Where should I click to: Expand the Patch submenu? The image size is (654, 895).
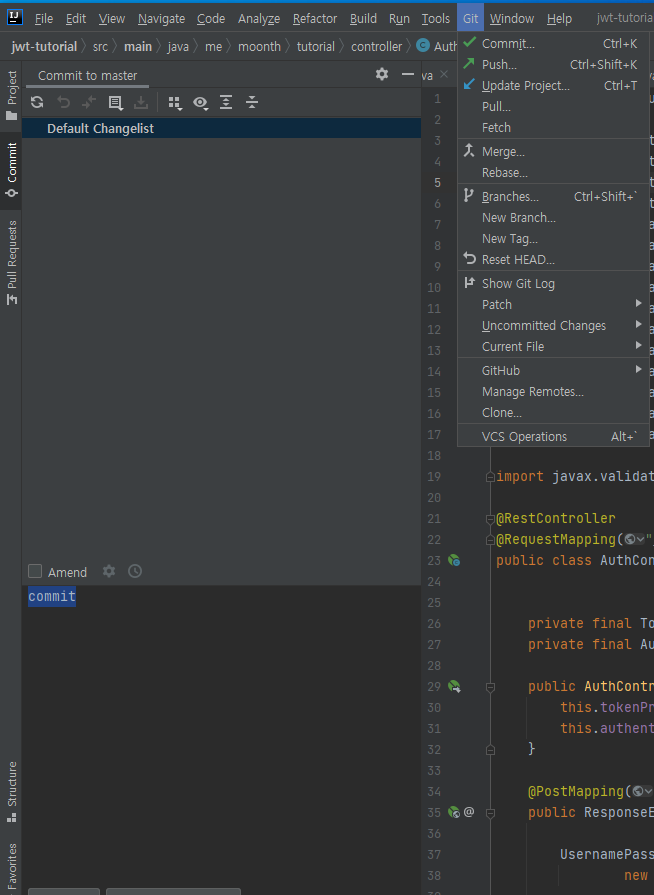coord(554,304)
